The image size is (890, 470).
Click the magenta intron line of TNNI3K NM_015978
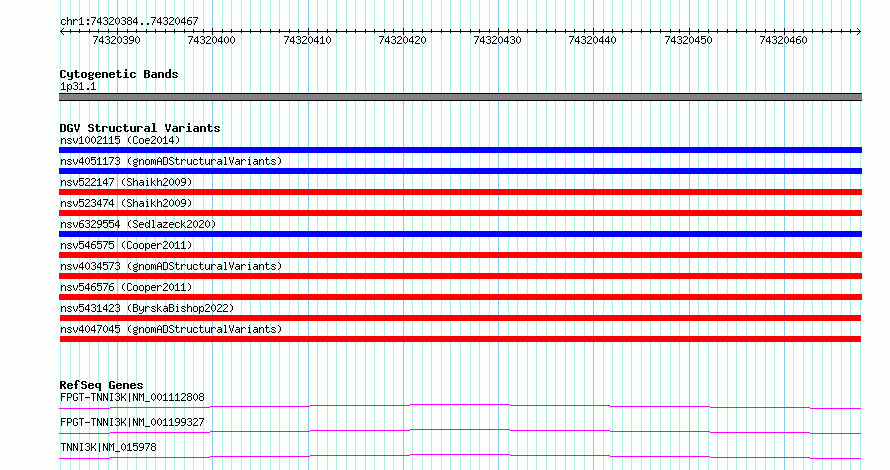[x=460, y=455]
